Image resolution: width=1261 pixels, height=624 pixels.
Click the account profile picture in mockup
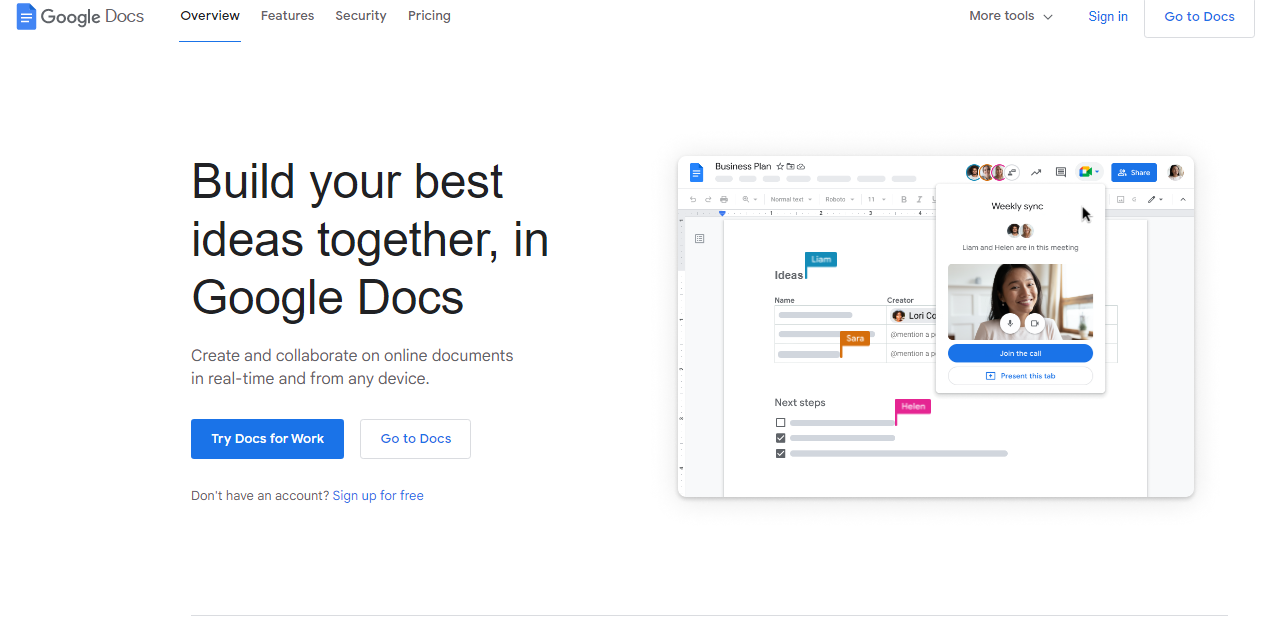point(1175,172)
